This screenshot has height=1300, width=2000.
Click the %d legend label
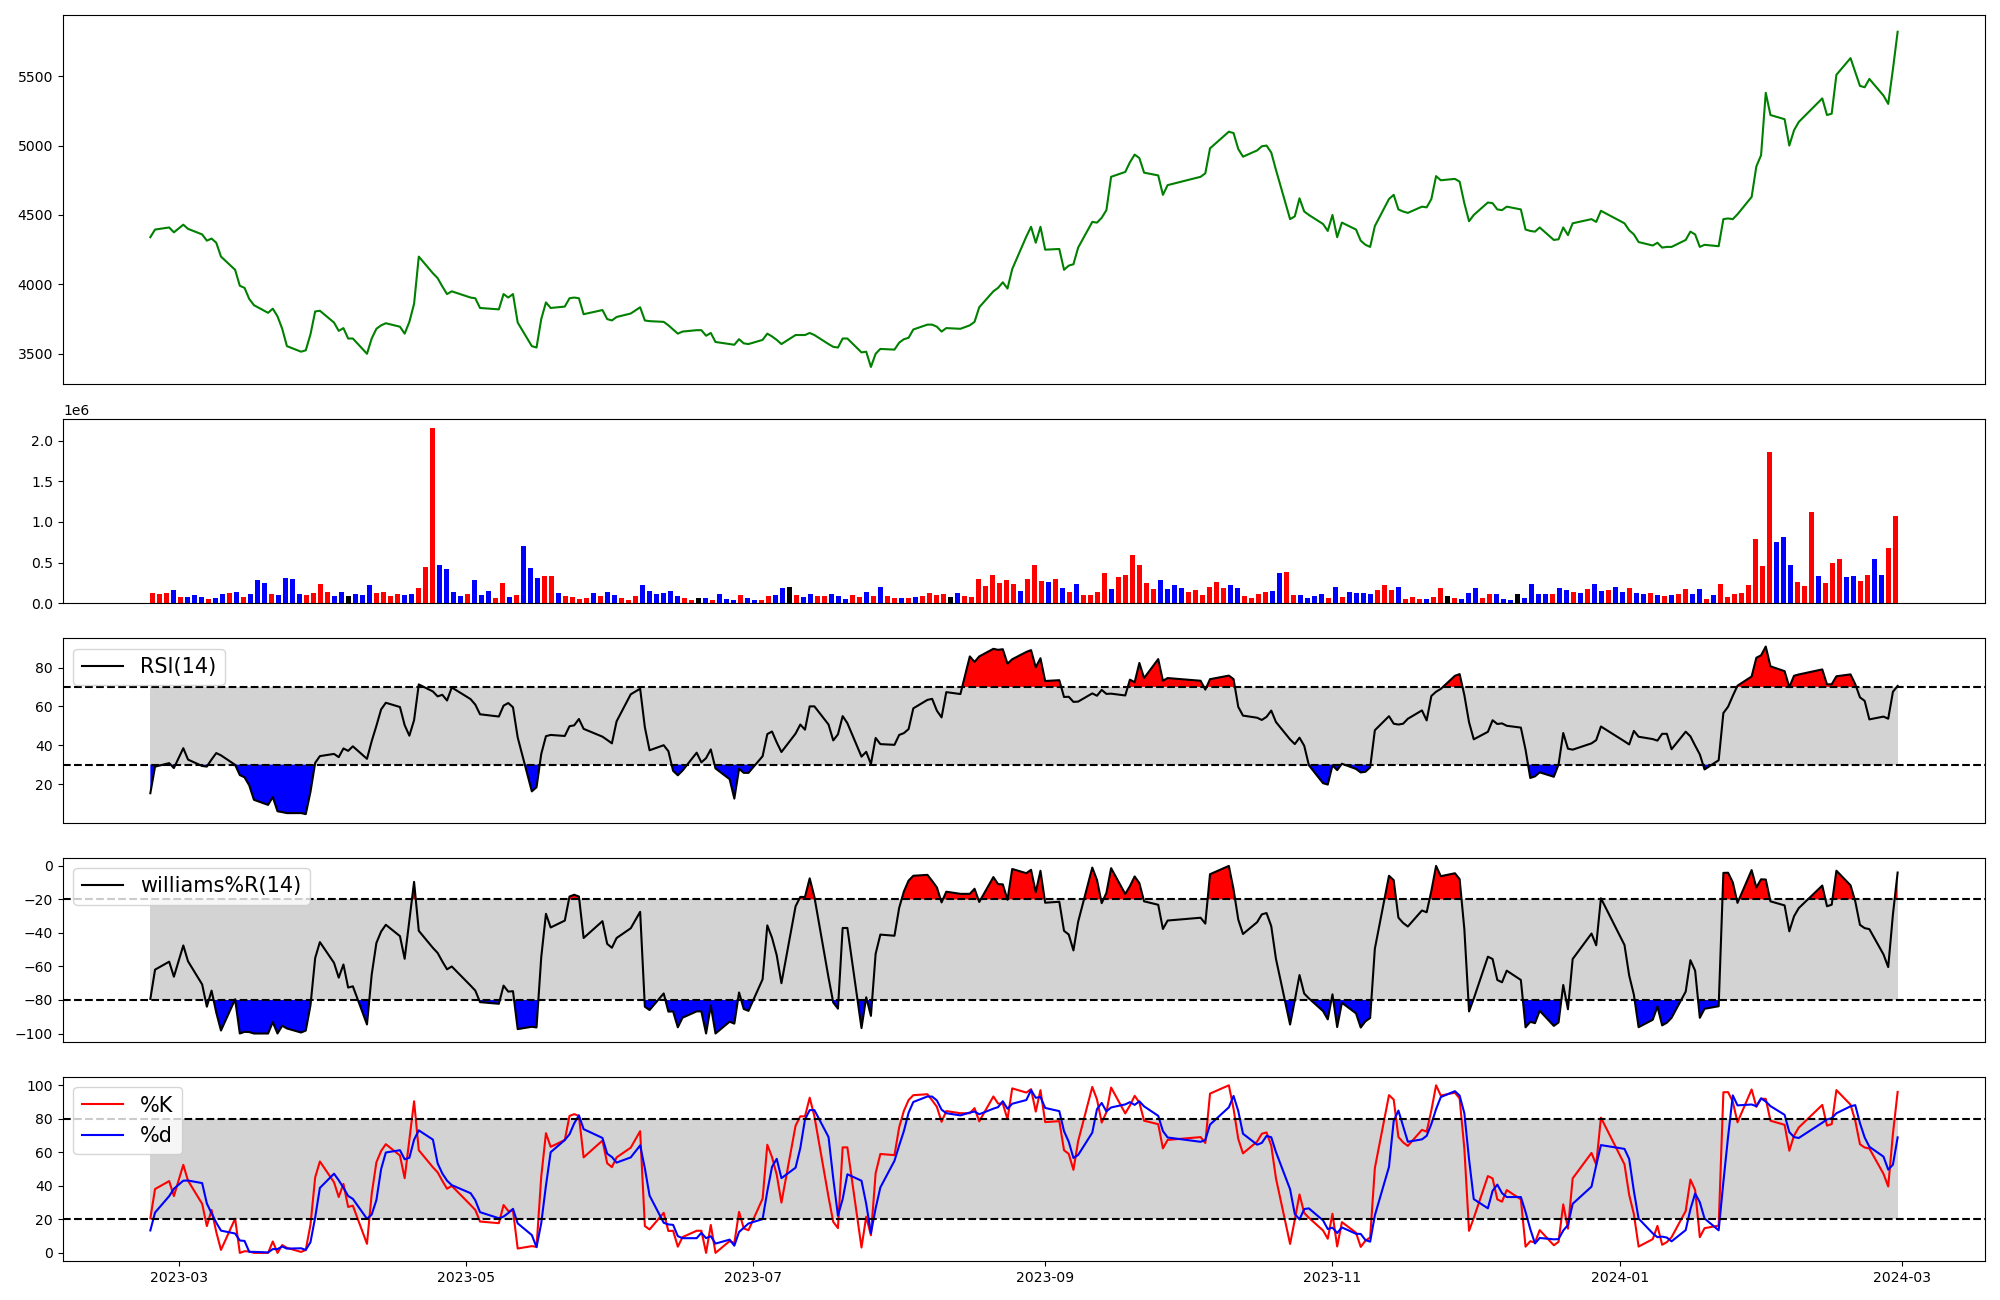(x=156, y=1135)
